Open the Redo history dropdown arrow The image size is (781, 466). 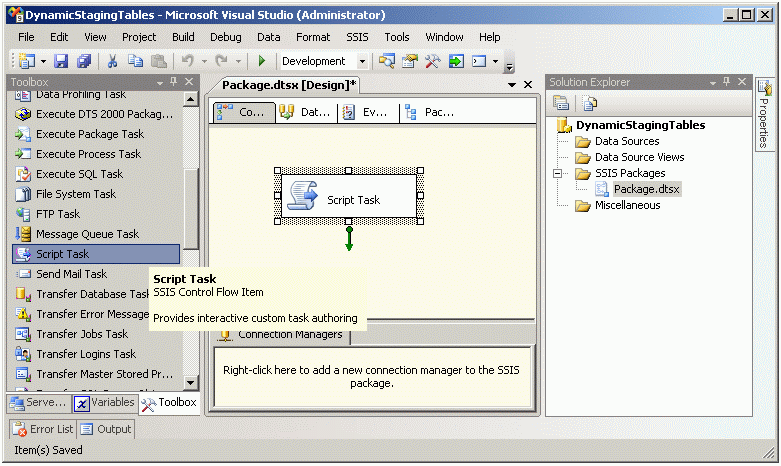tap(239, 62)
